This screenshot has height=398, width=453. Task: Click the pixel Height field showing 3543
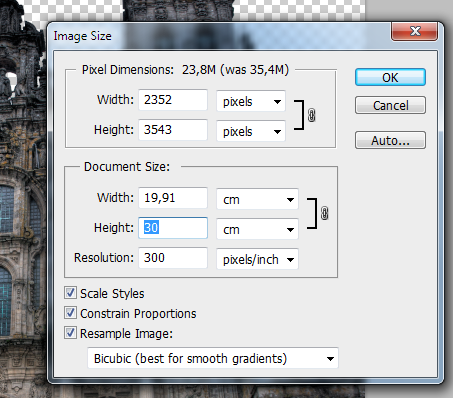click(x=173, y=130)
